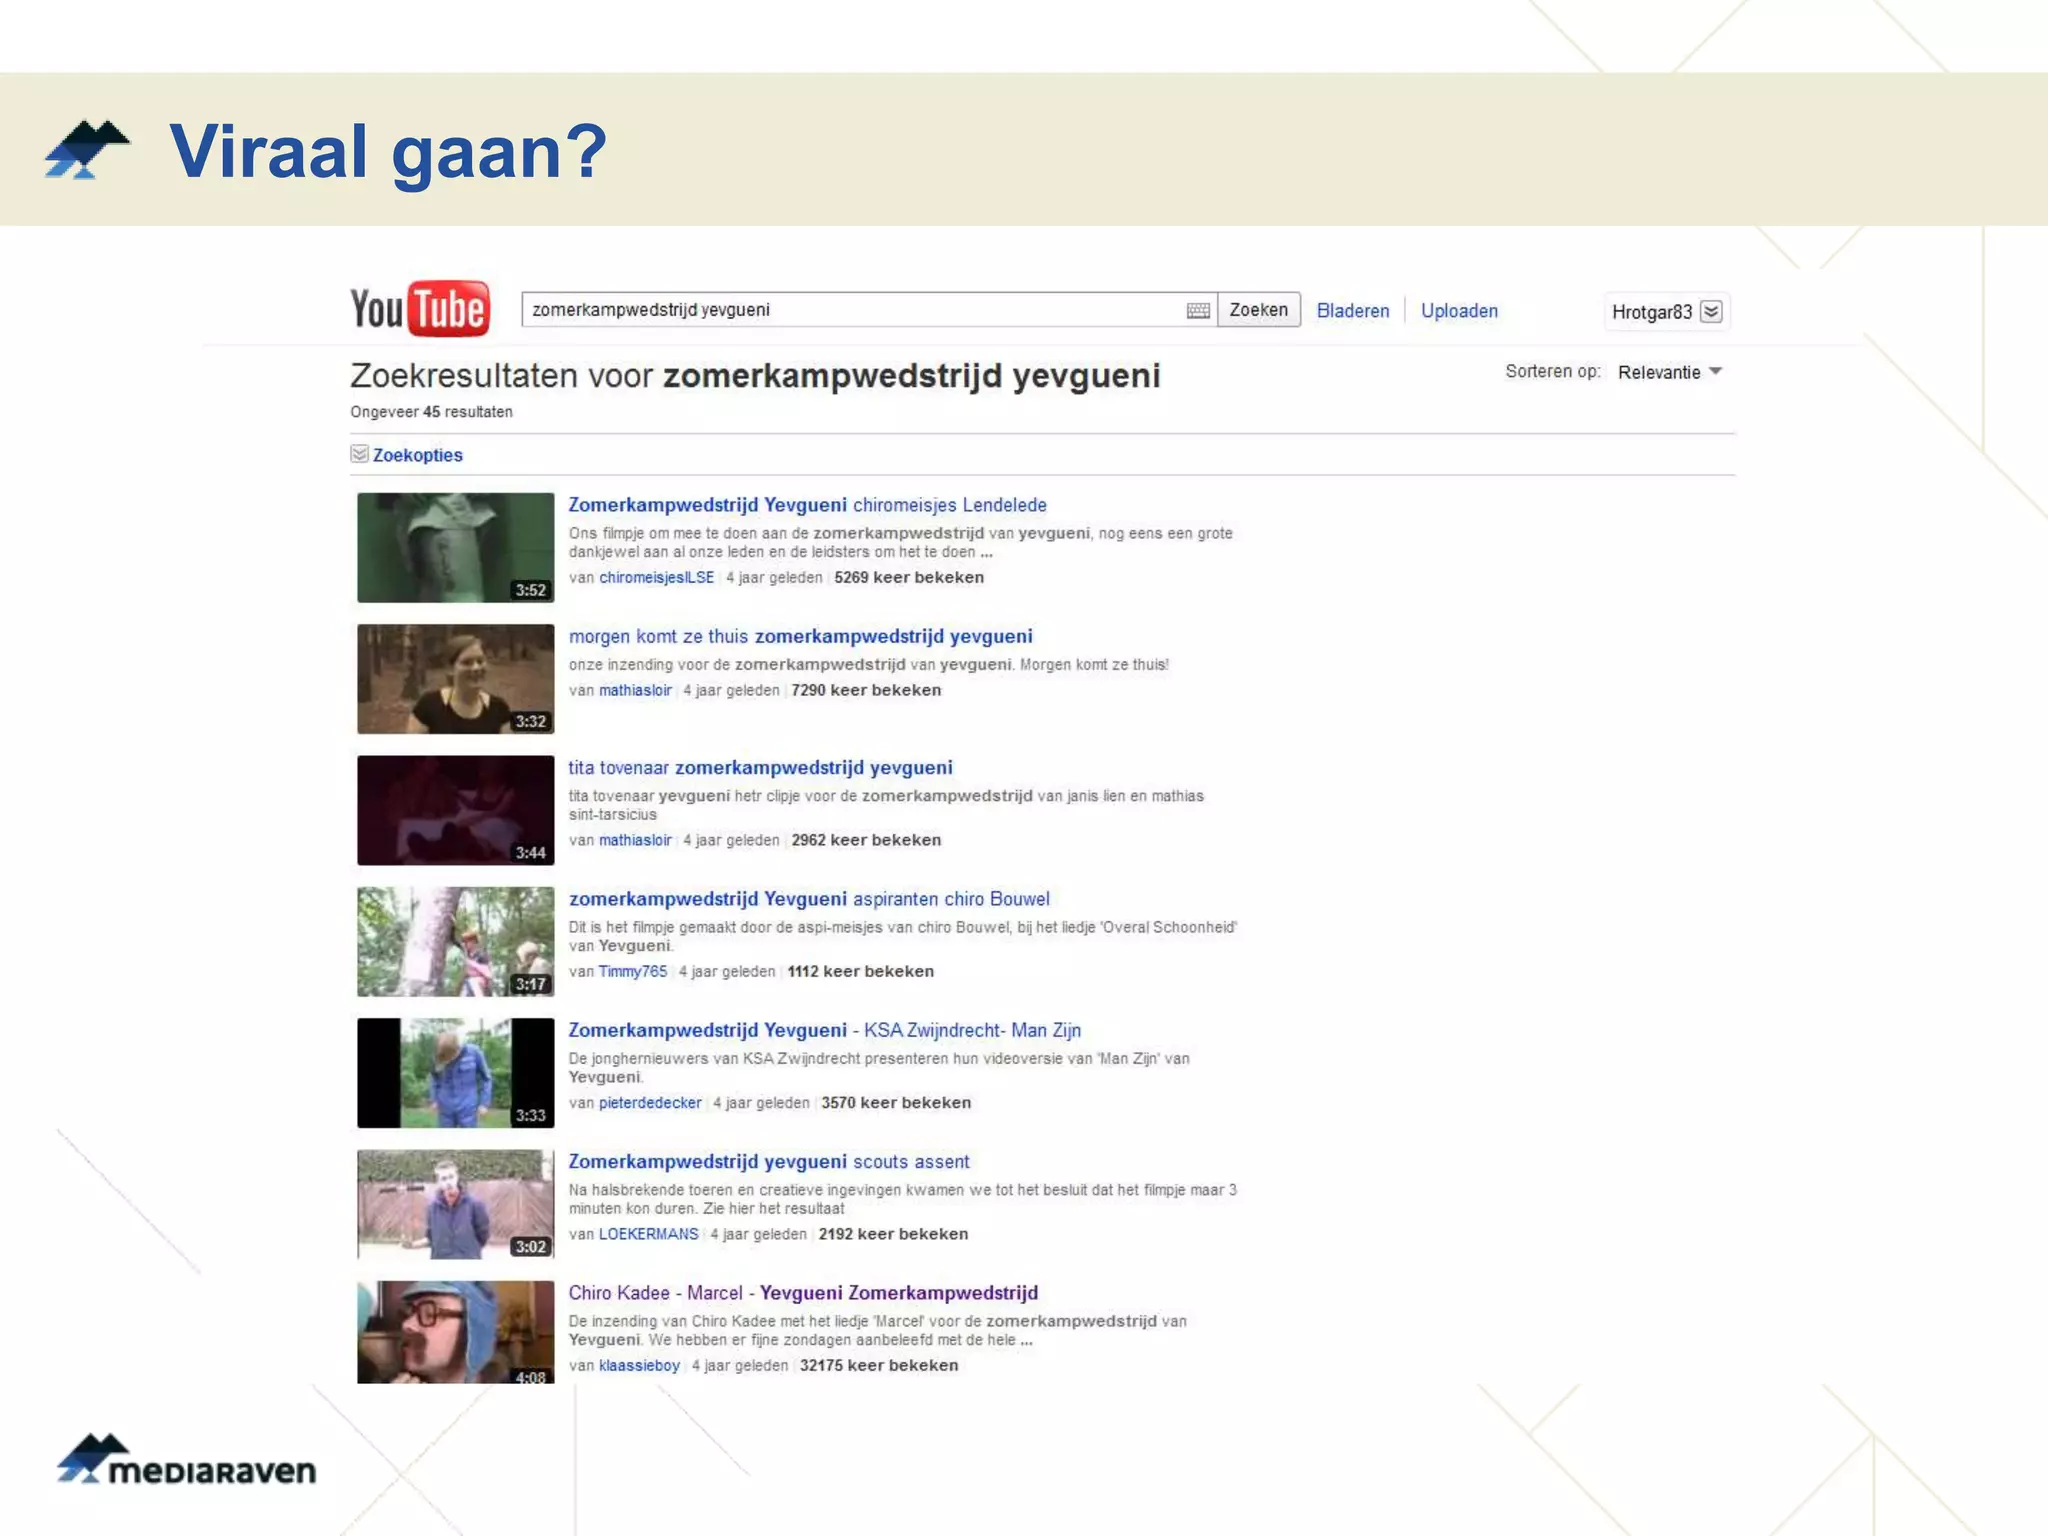Screen dimensions: 2048x1536
Task: Click the mediaraven logo at bottom left
Action: 187,1459
